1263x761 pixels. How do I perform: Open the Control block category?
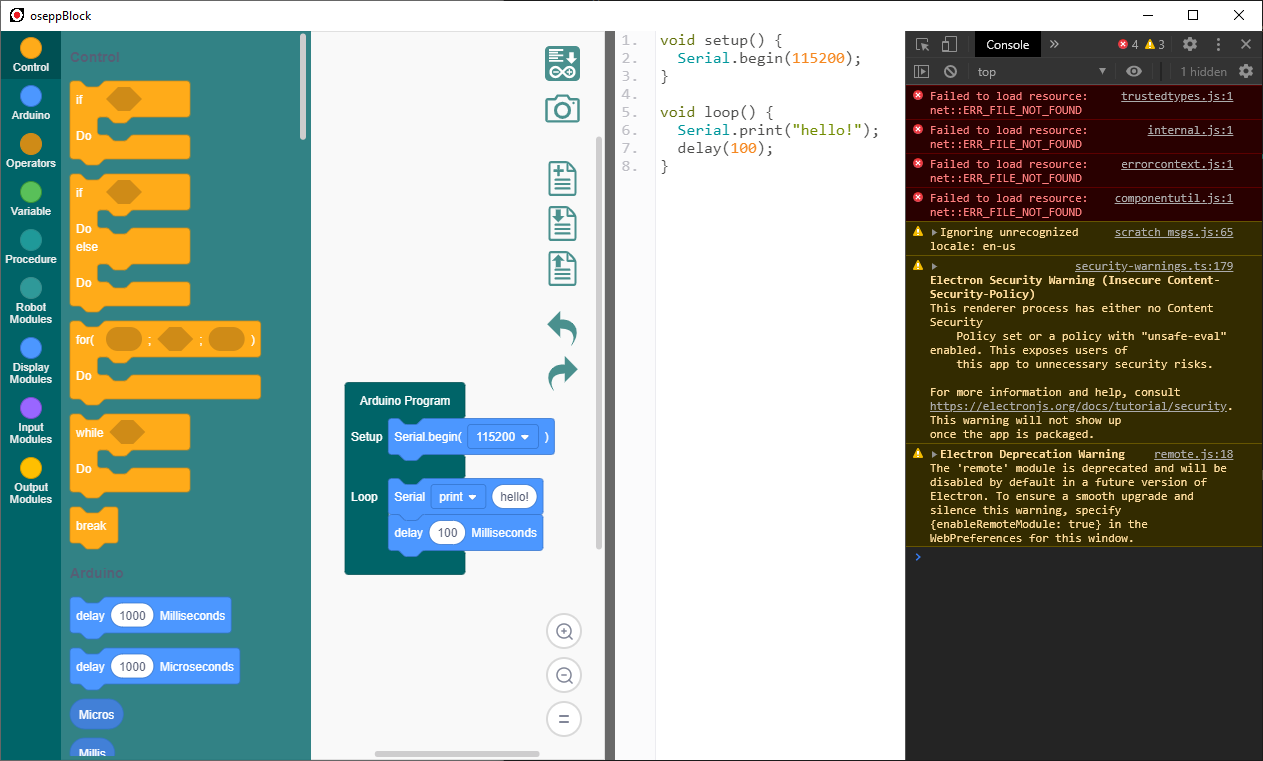(x=31, y=56)
